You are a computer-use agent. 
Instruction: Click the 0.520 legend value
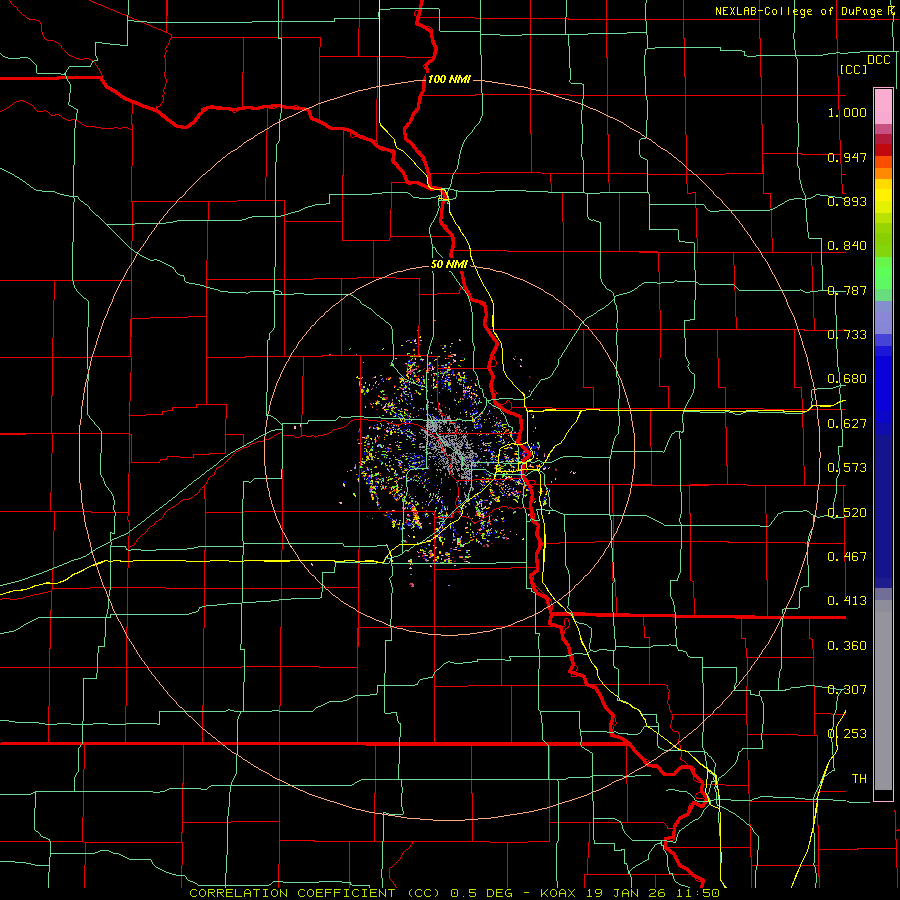(x=847, y=513)
